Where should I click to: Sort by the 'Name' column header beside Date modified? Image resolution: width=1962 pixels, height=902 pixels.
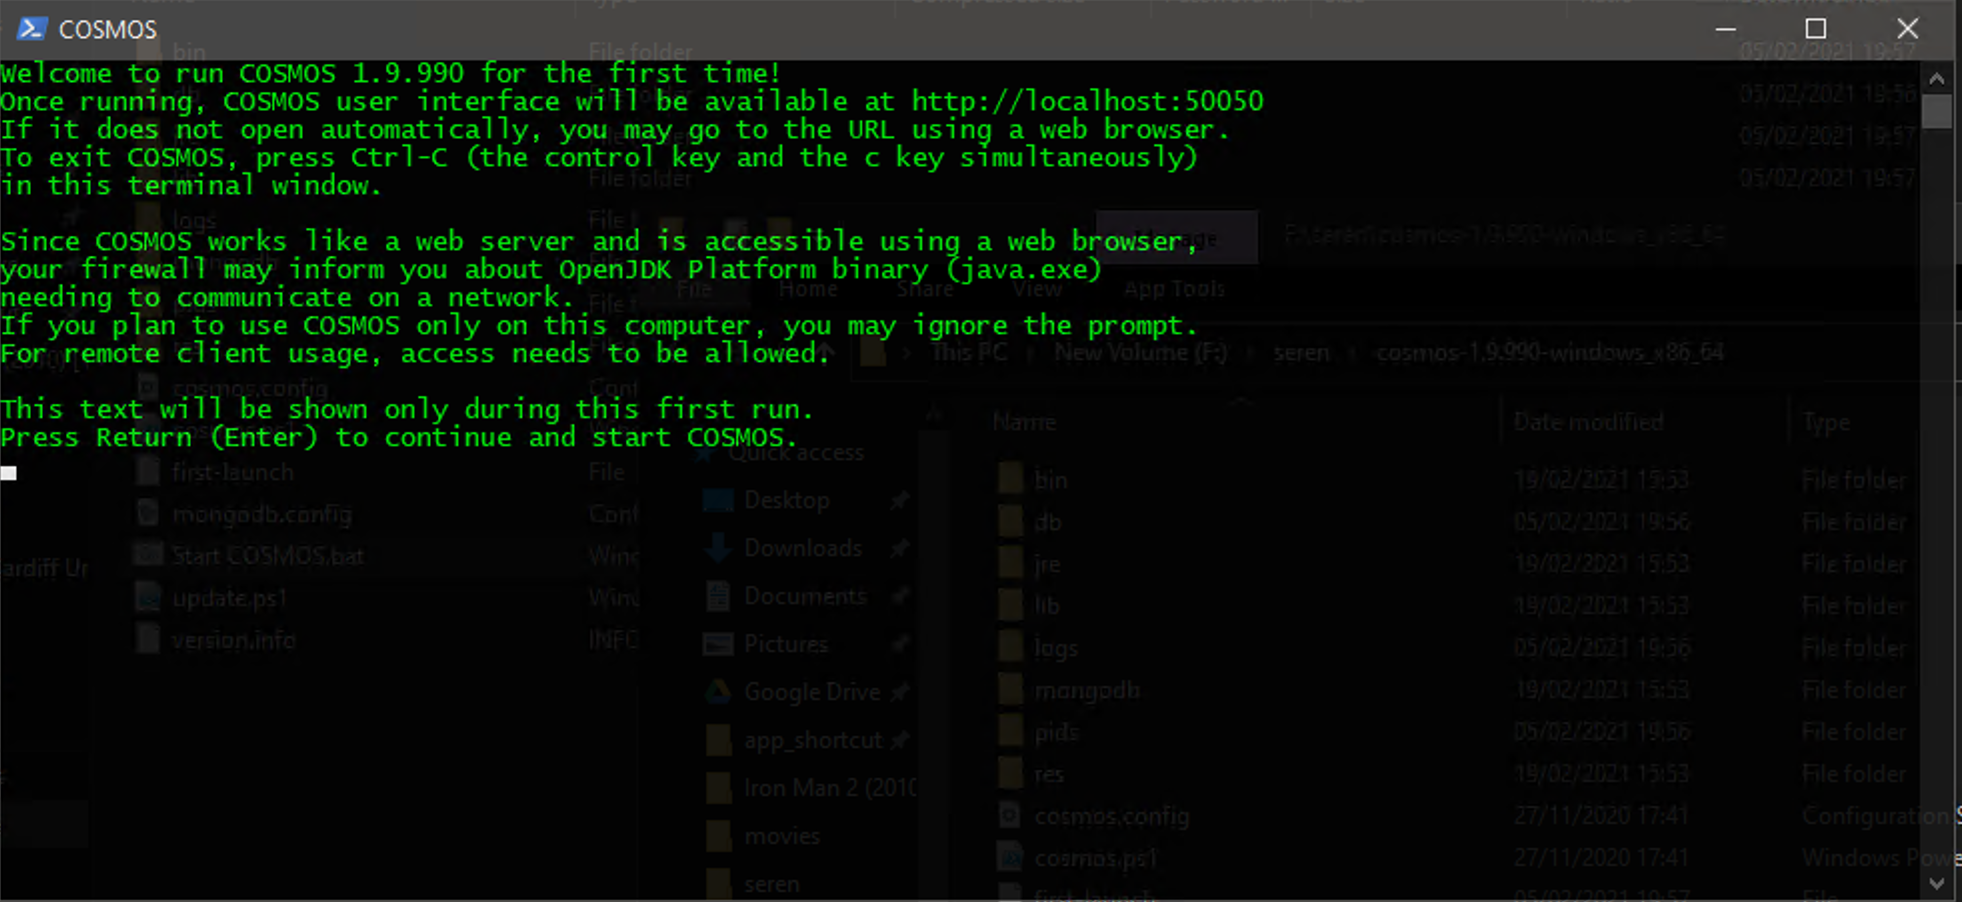pos(1025,422)
